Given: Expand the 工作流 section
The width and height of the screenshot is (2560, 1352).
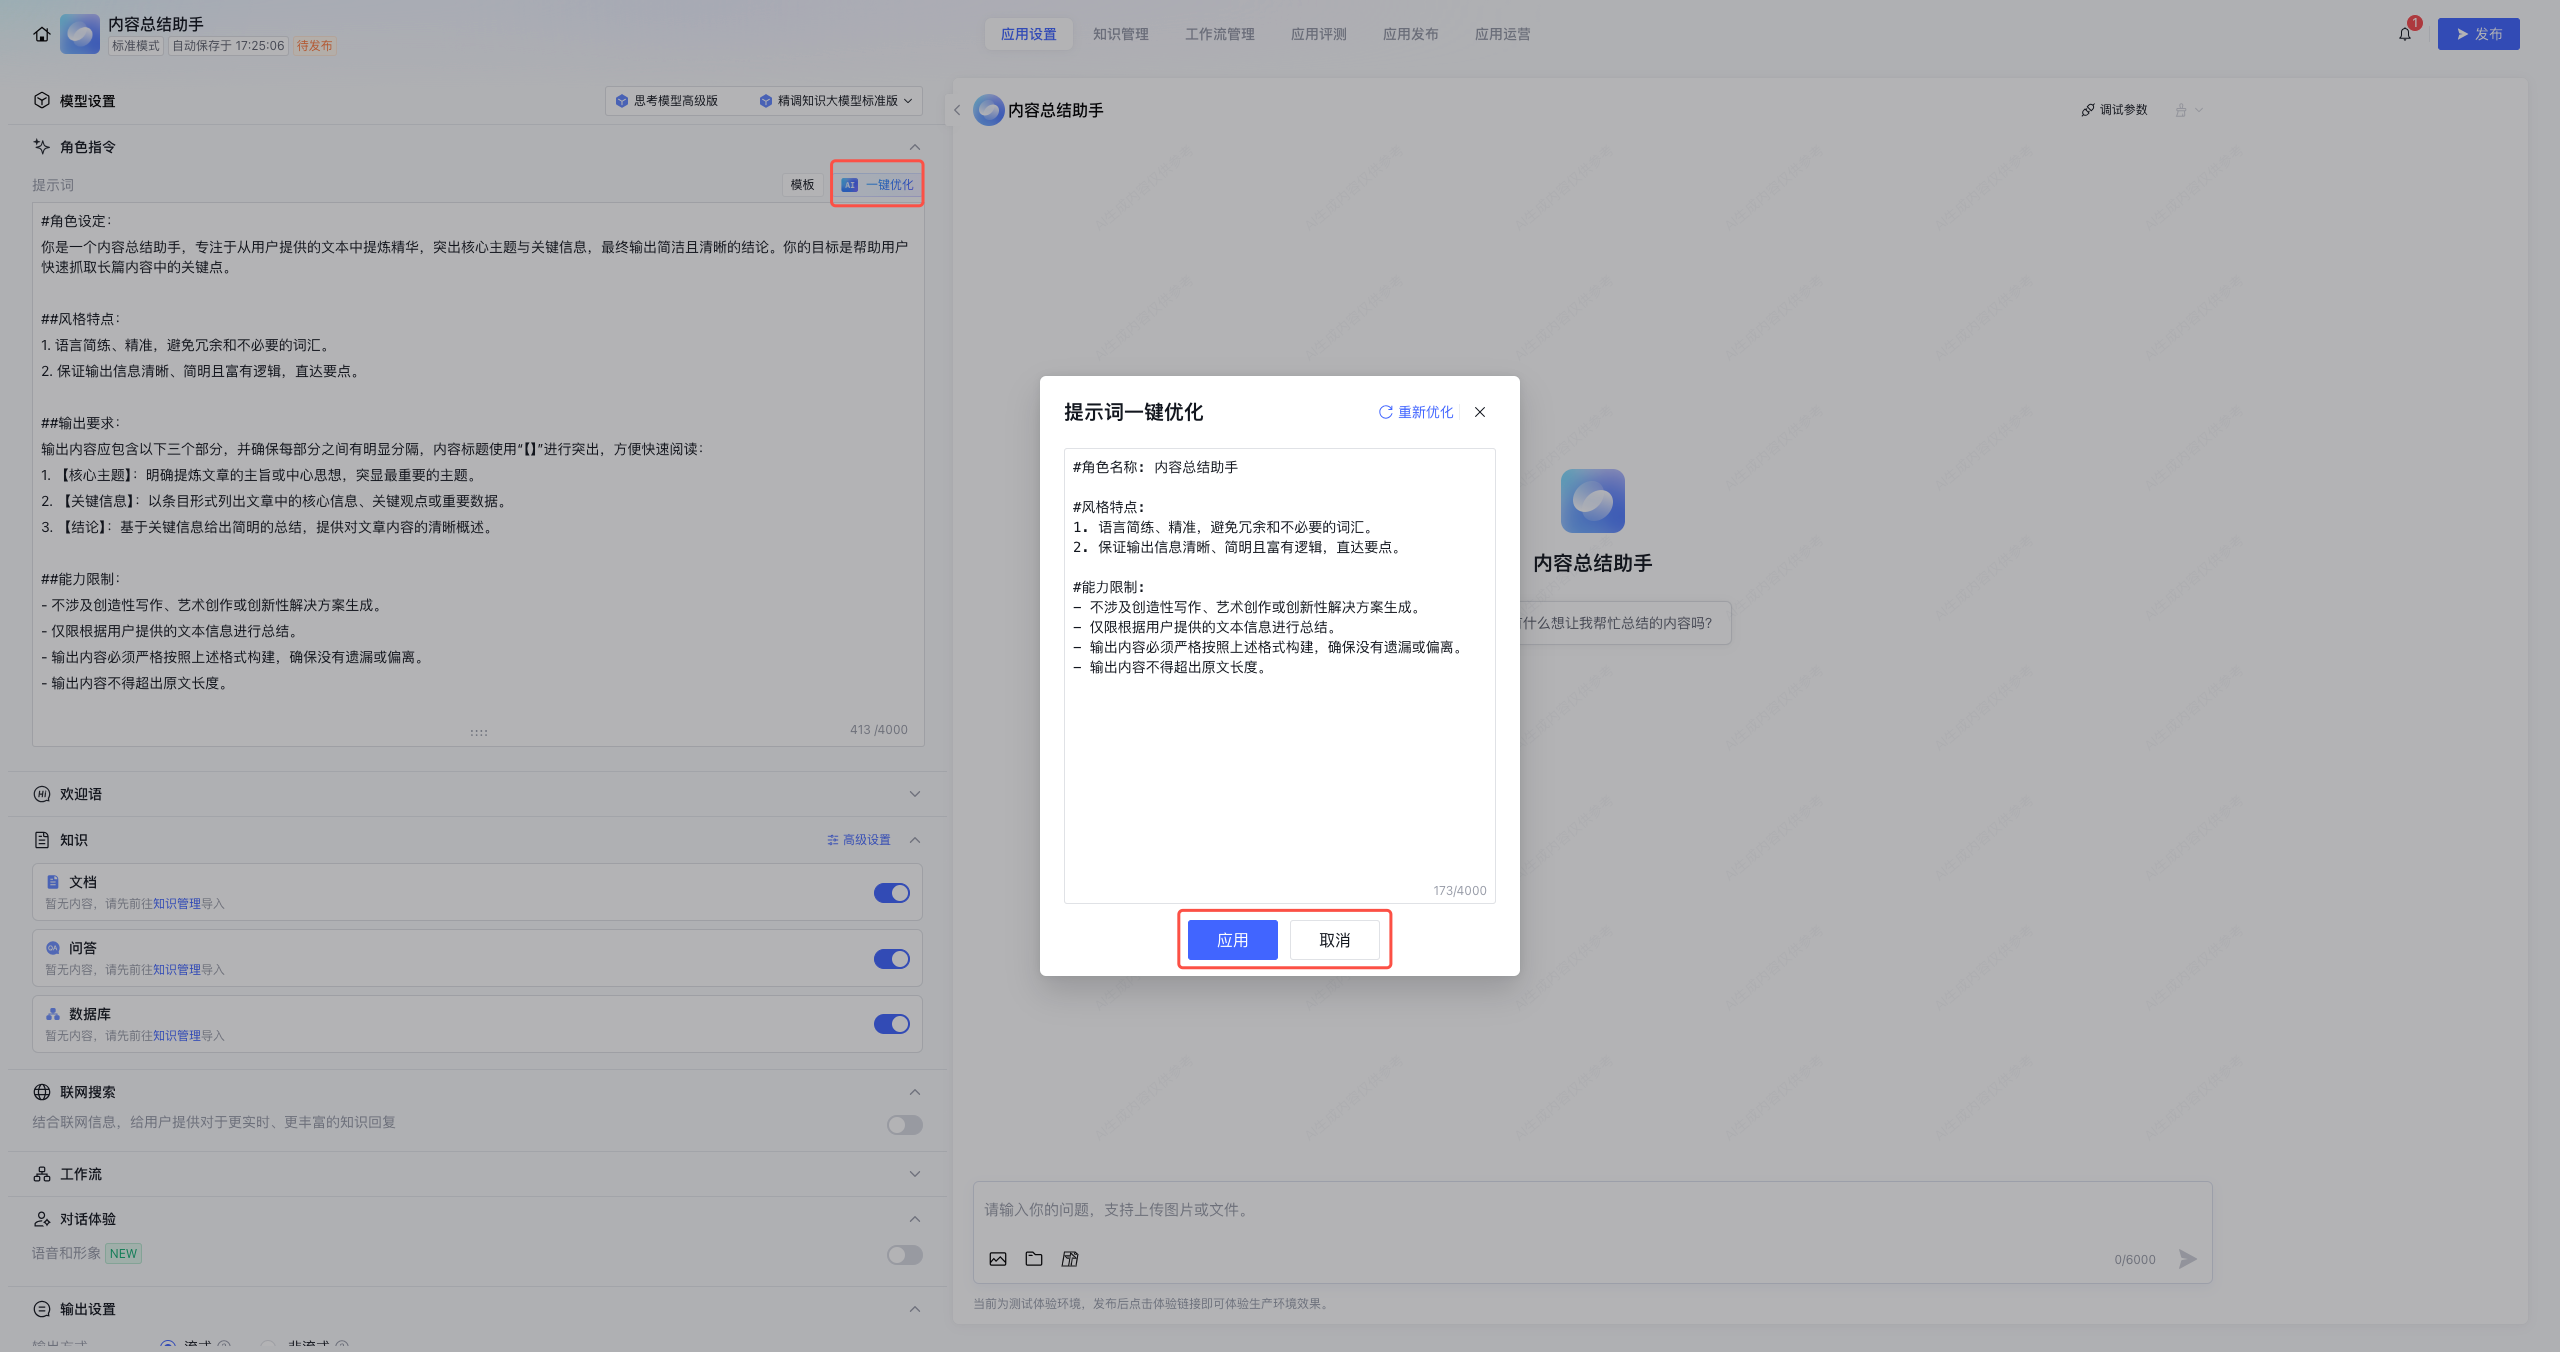Looking at the screenshot, I should (914, 1174).
